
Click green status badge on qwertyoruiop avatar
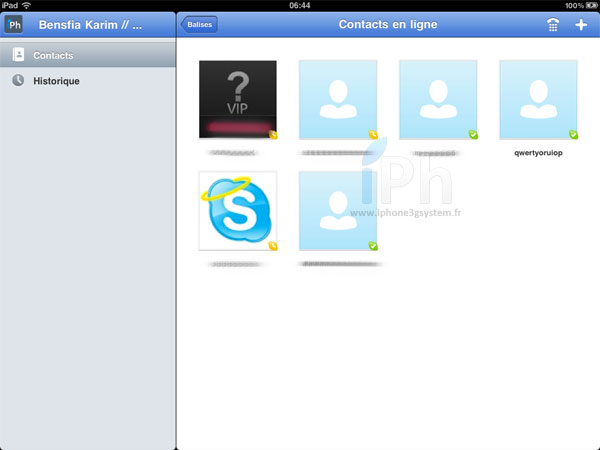[573, 134]
